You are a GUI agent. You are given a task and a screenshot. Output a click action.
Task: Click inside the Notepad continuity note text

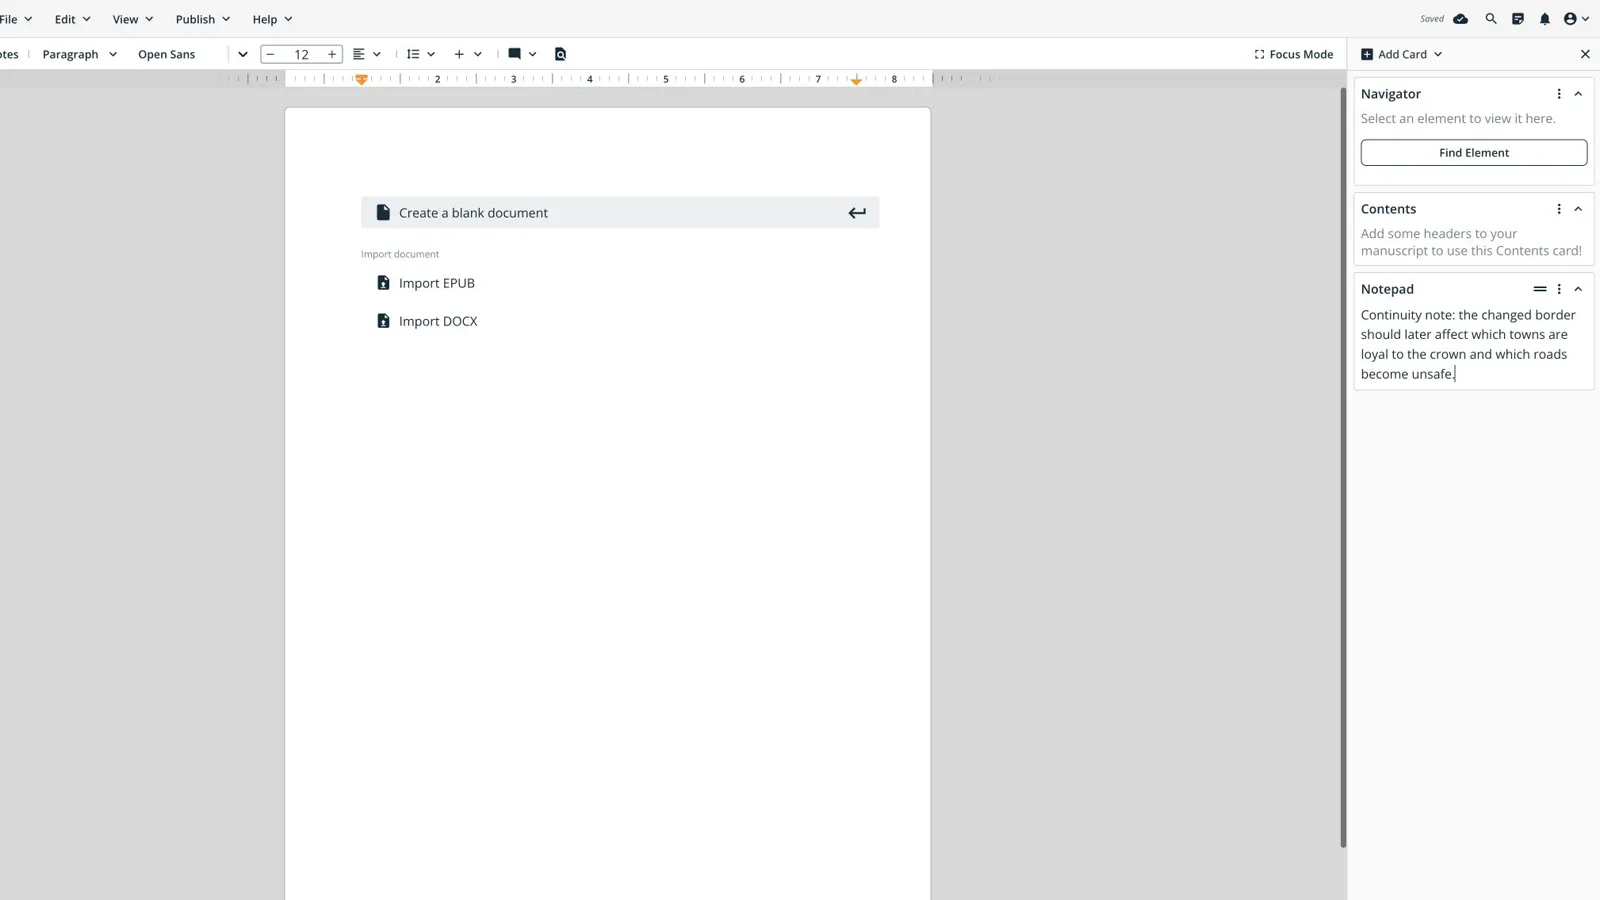pos(1468,344)
